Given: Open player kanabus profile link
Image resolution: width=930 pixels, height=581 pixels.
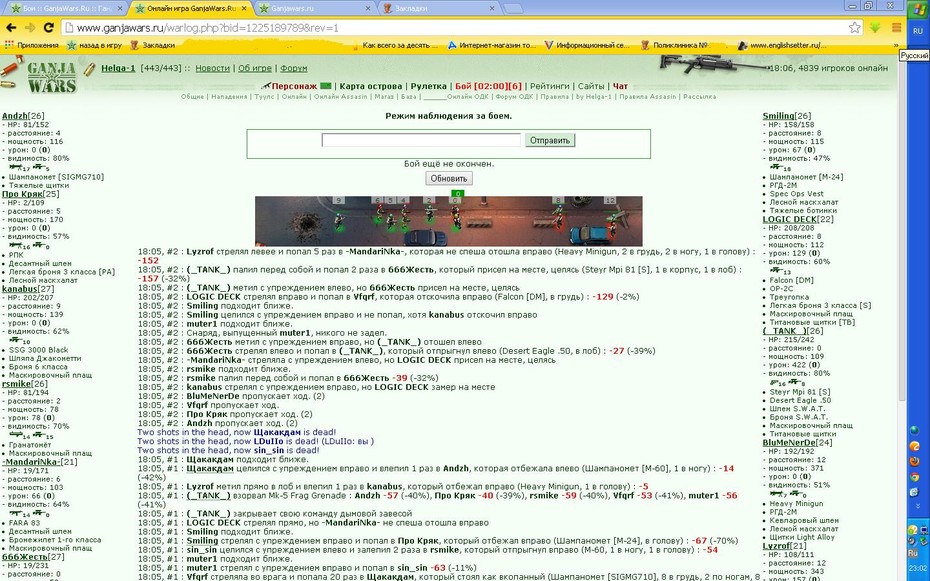Looking at the screenshot, I should coord(19,289).
